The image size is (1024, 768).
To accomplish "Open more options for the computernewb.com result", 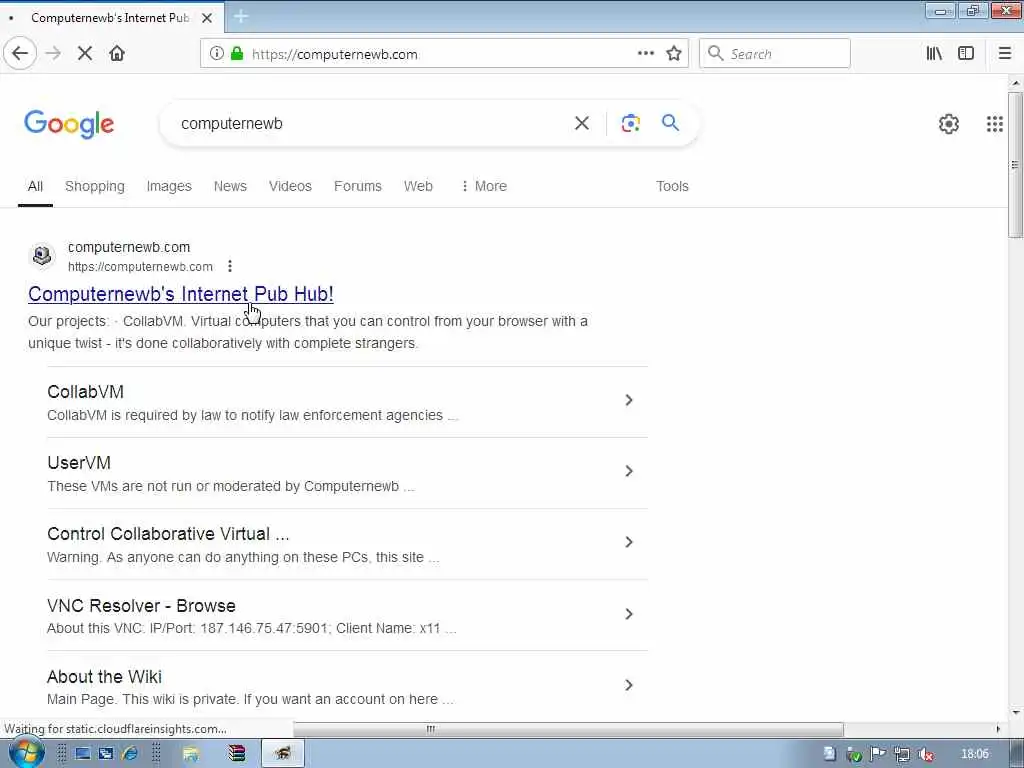I will click(230, 266).
